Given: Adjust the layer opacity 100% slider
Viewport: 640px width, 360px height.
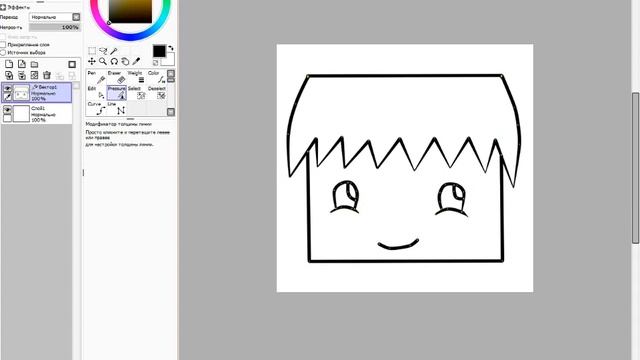Looking at the screenshot, I should coord(55,27).
